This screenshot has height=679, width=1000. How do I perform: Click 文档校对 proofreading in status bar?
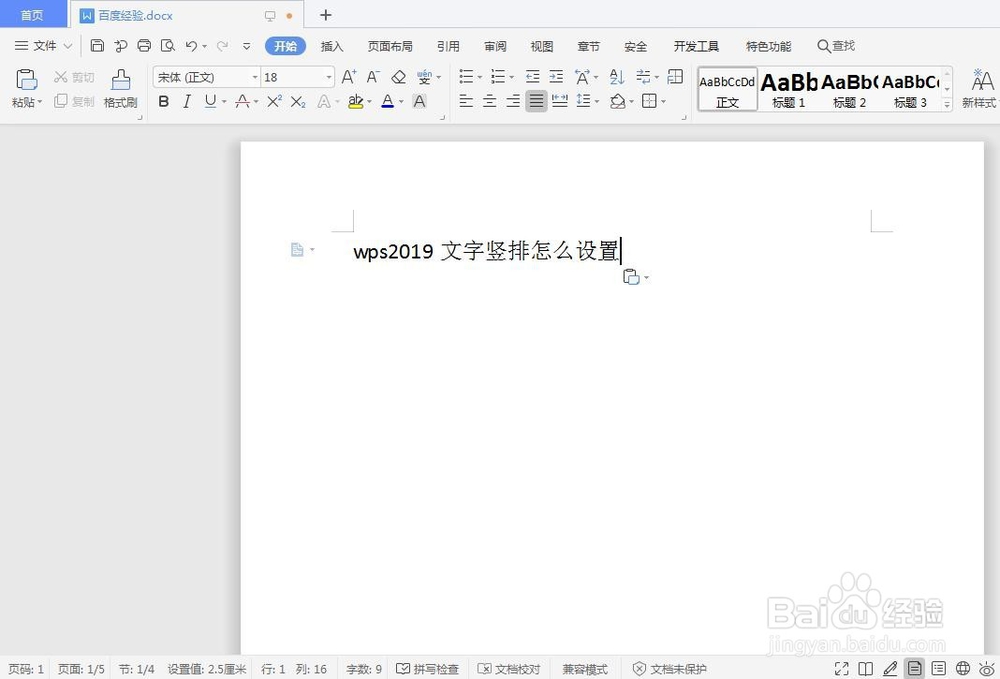point(509,669)
